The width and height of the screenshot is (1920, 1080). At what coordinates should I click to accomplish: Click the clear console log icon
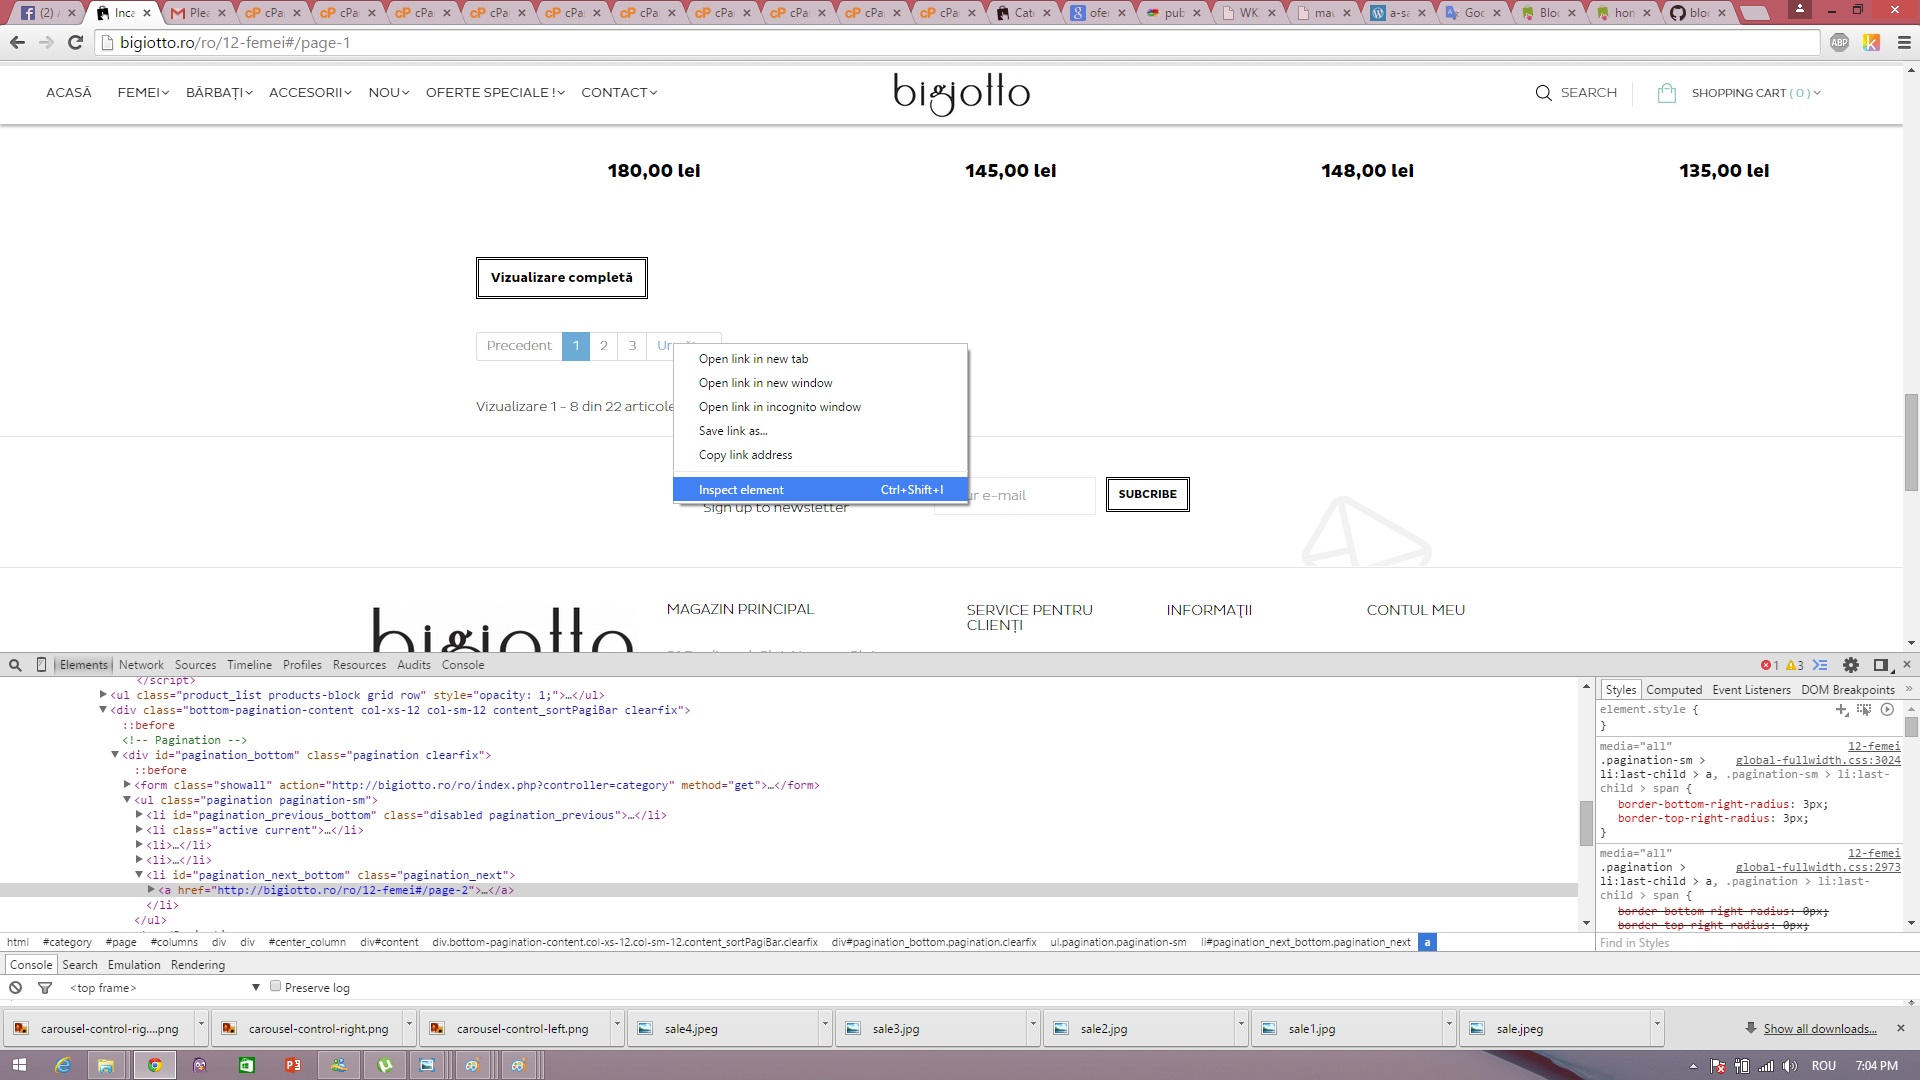[x=16, y=988]
